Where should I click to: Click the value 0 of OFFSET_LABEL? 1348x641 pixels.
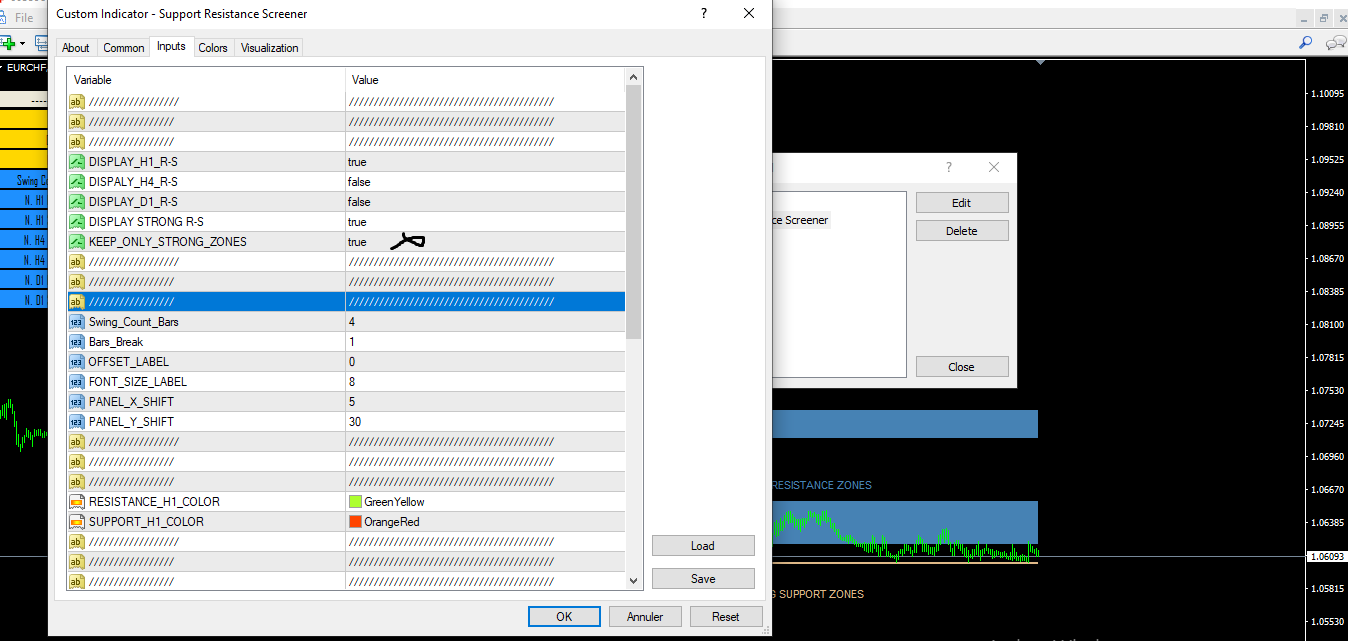coord(352,362)
